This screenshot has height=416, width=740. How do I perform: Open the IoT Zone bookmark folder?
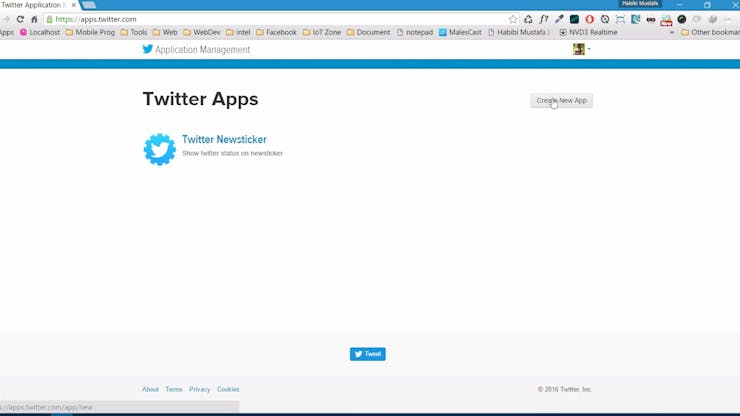[x=322, y=32]
